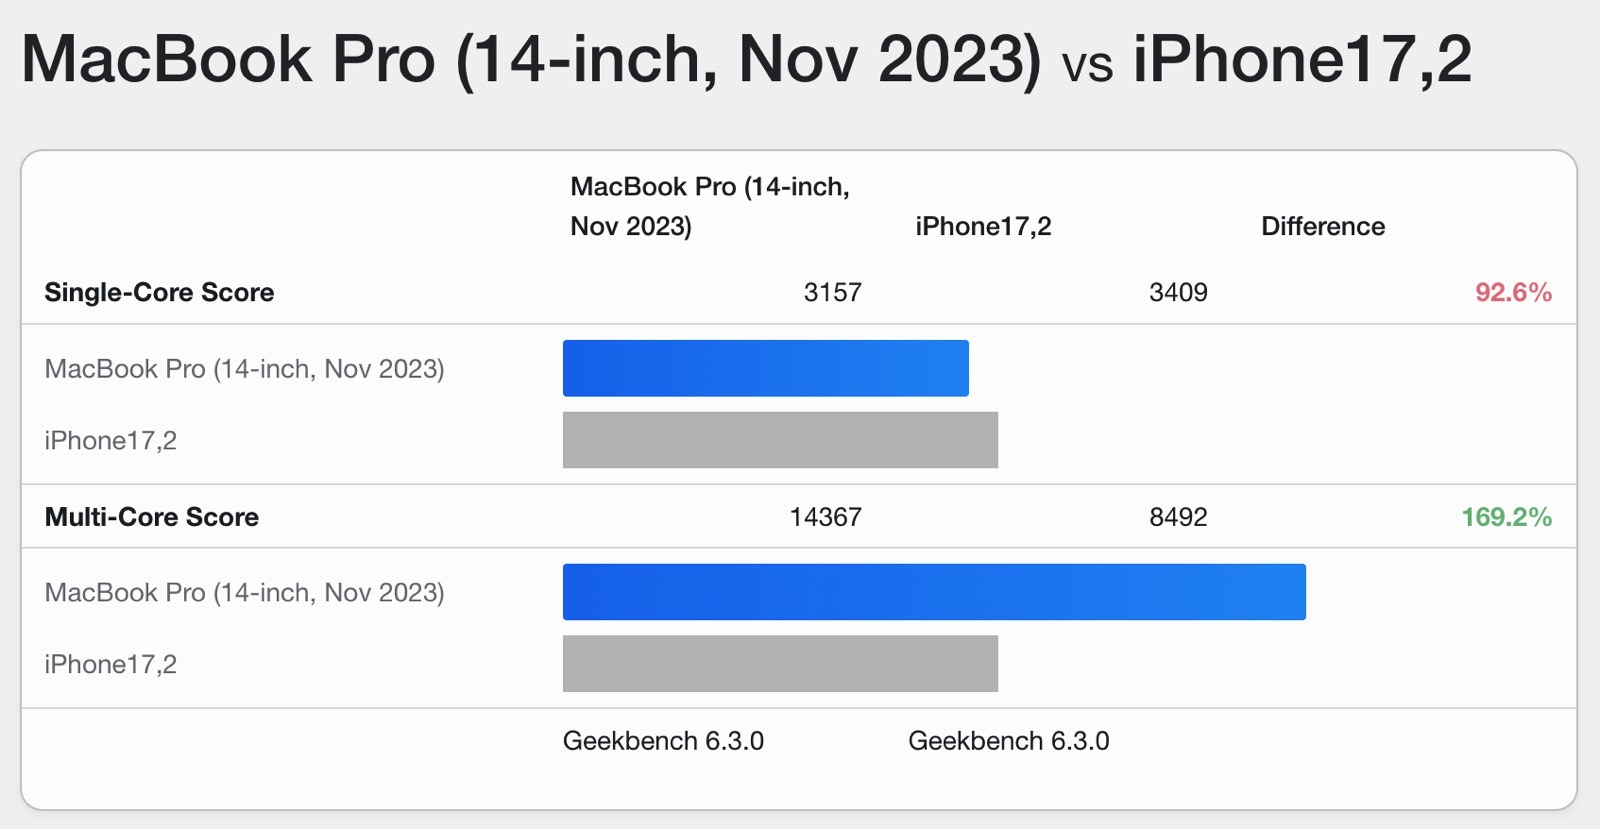Click iPhone17,2 label under Multi-Core Score
Screen dimensions: 1600x829
[x=110, y=665]
